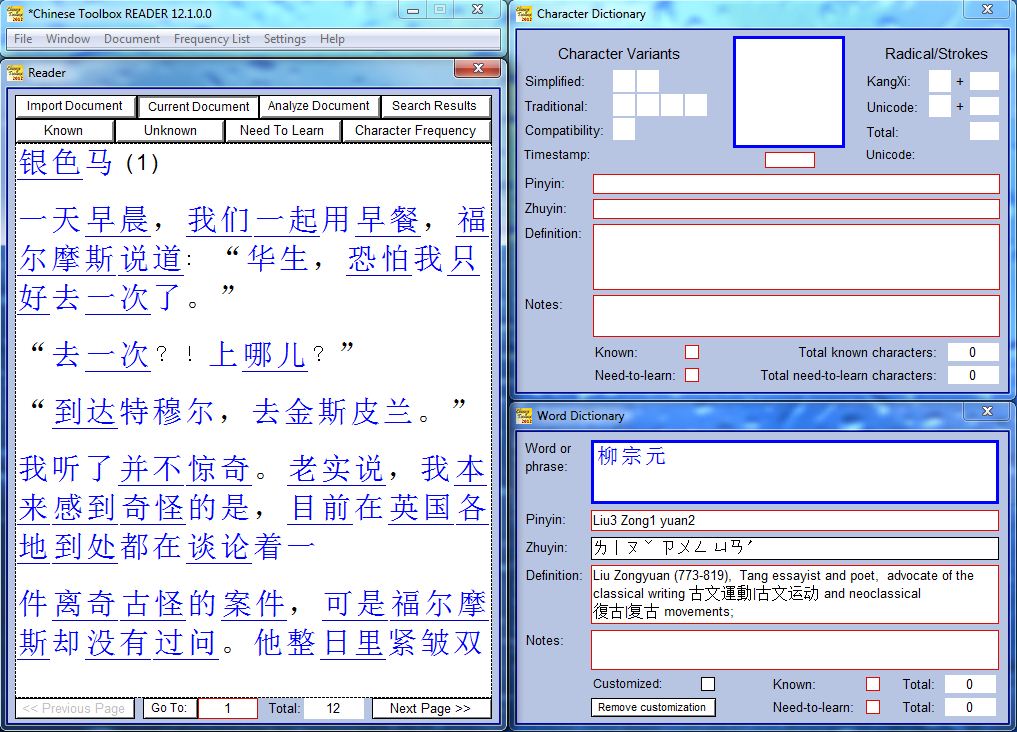Open the Settings menu
Screen dimensions: 1017x732
pos(285,39)
